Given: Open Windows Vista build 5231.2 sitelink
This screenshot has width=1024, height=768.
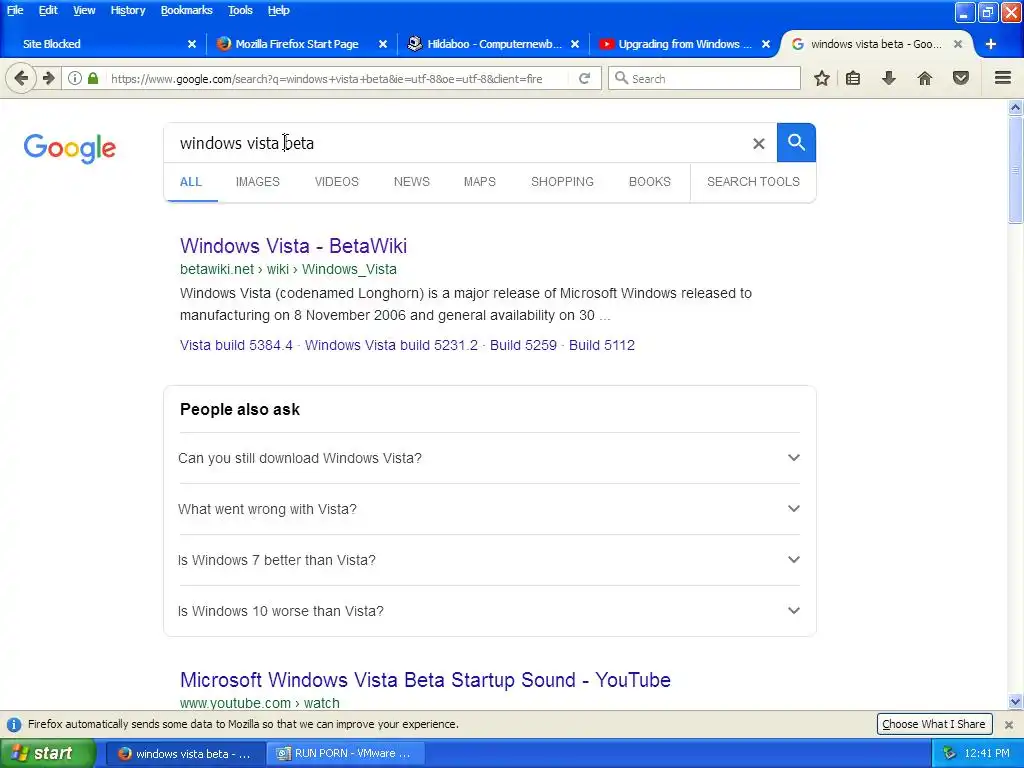Looking at the screenshot, I should pyautogui.click(x=391, y=345).
